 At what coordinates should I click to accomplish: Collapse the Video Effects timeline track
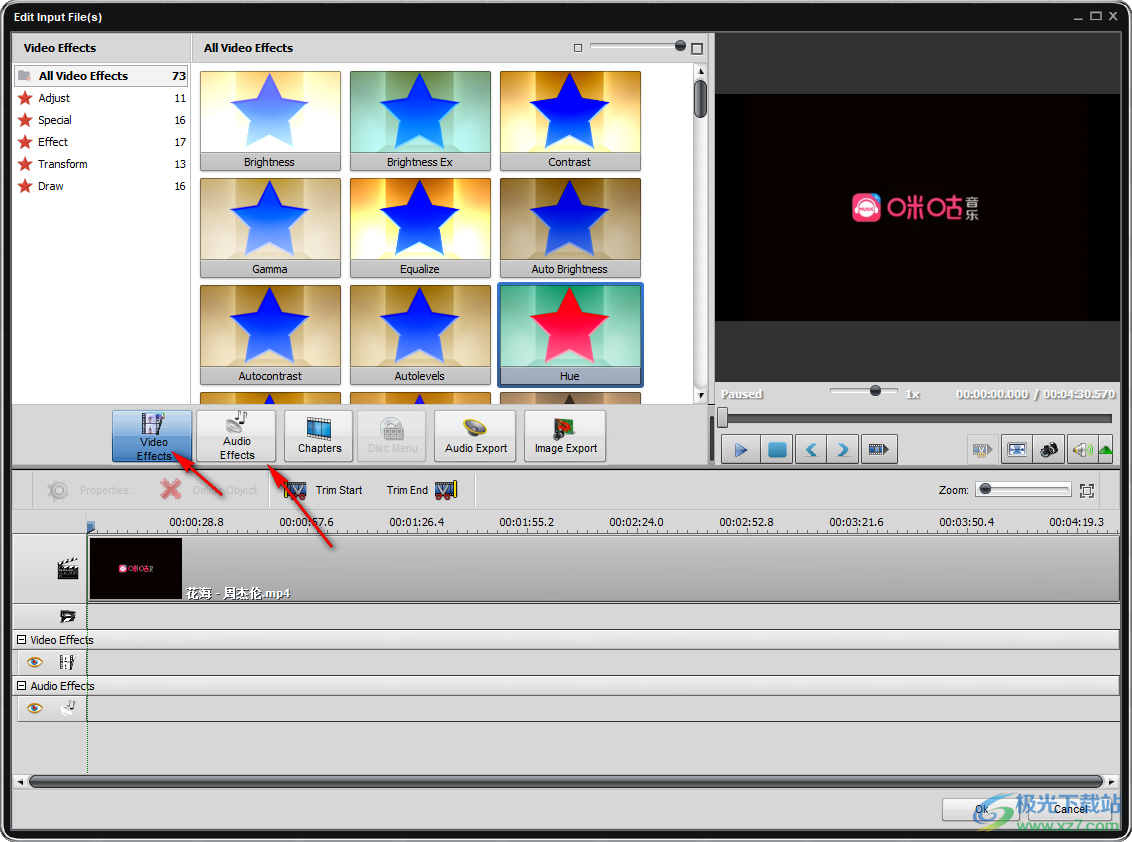[22, 640]
